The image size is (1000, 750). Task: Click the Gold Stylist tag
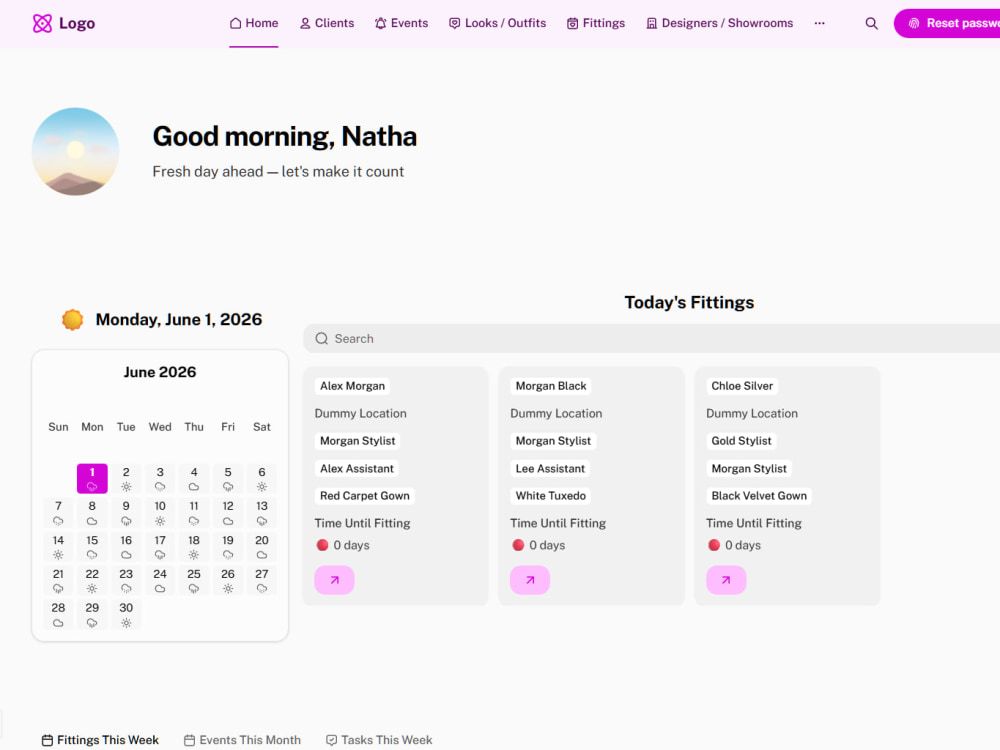pyautogui.click(x=741, y=441)
